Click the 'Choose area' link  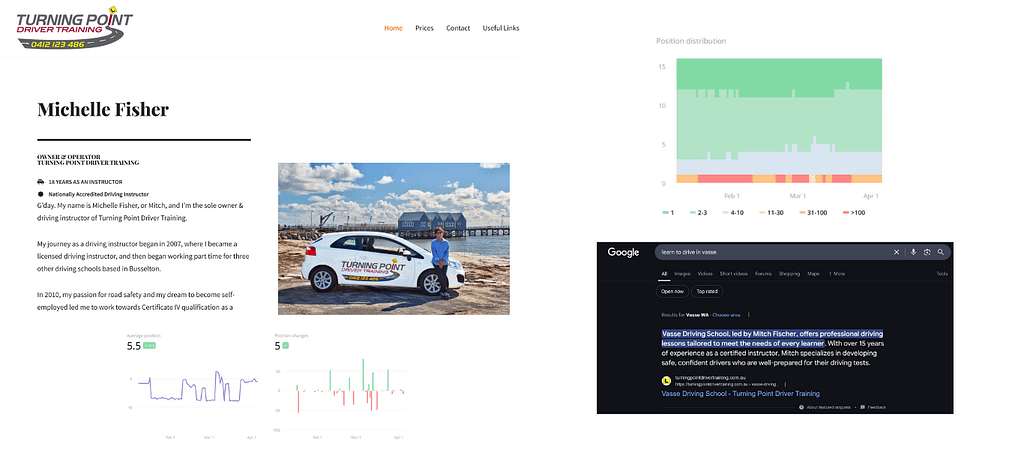[727, 314]
